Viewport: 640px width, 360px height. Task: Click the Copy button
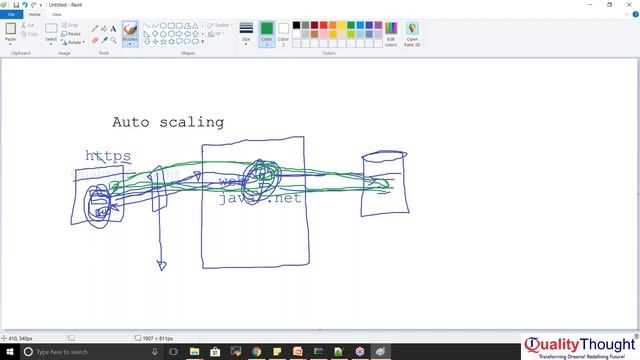click(29, 34)
